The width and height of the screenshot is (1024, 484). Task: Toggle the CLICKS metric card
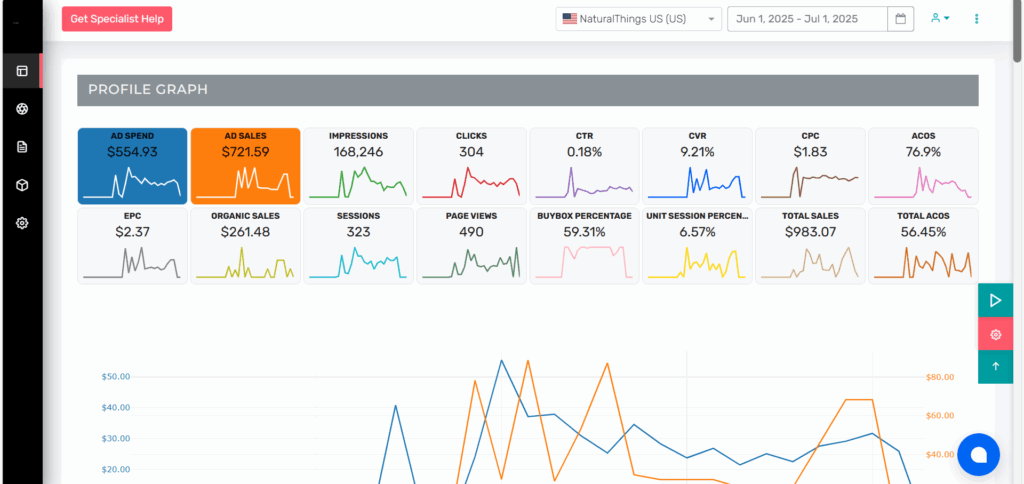pos(472,166)
